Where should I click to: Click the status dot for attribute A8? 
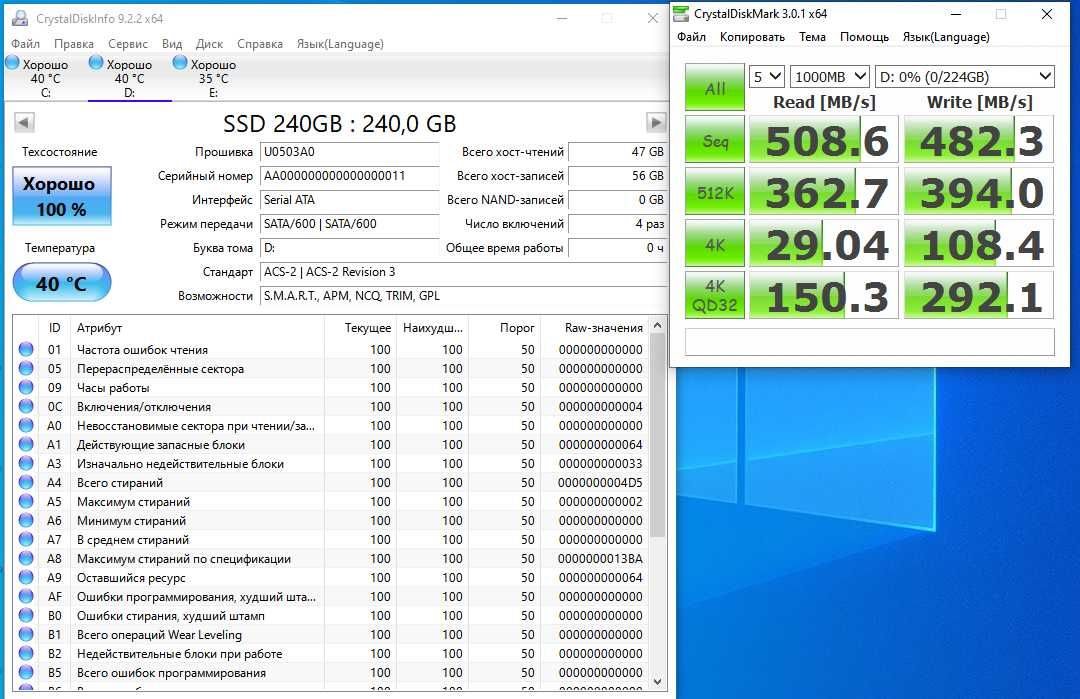26,559
